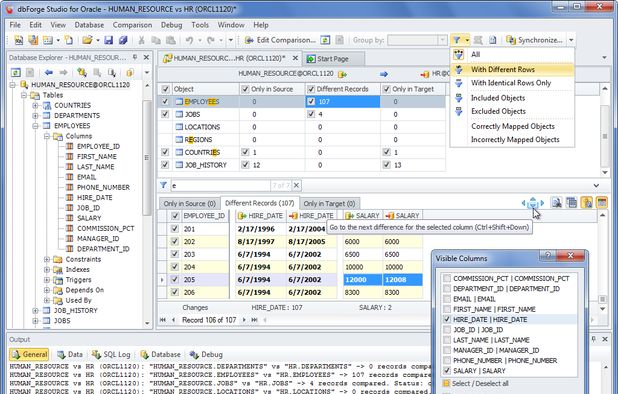This screenshot has height=394, width=618.
Task: Select the SALARY column in tree
Action: pyautogui.click(x=89, y=218)
